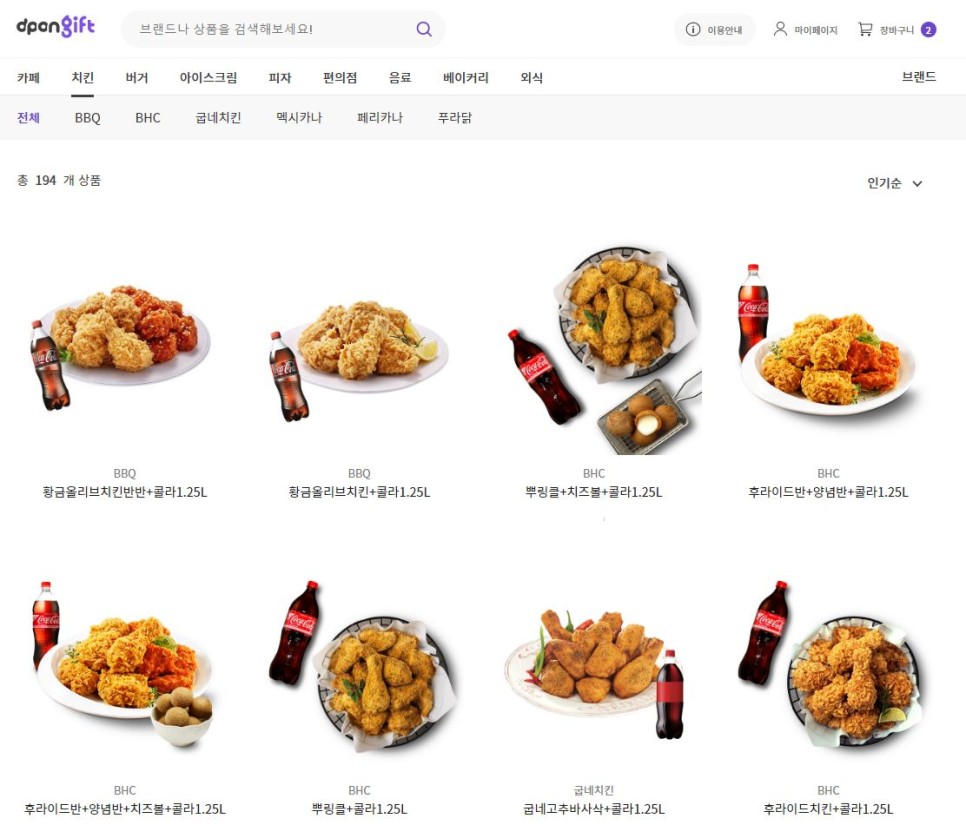Click BBQ label above 황금올리브치킨반반
This screenshot has width=966, height=825.
coord(124,473)
